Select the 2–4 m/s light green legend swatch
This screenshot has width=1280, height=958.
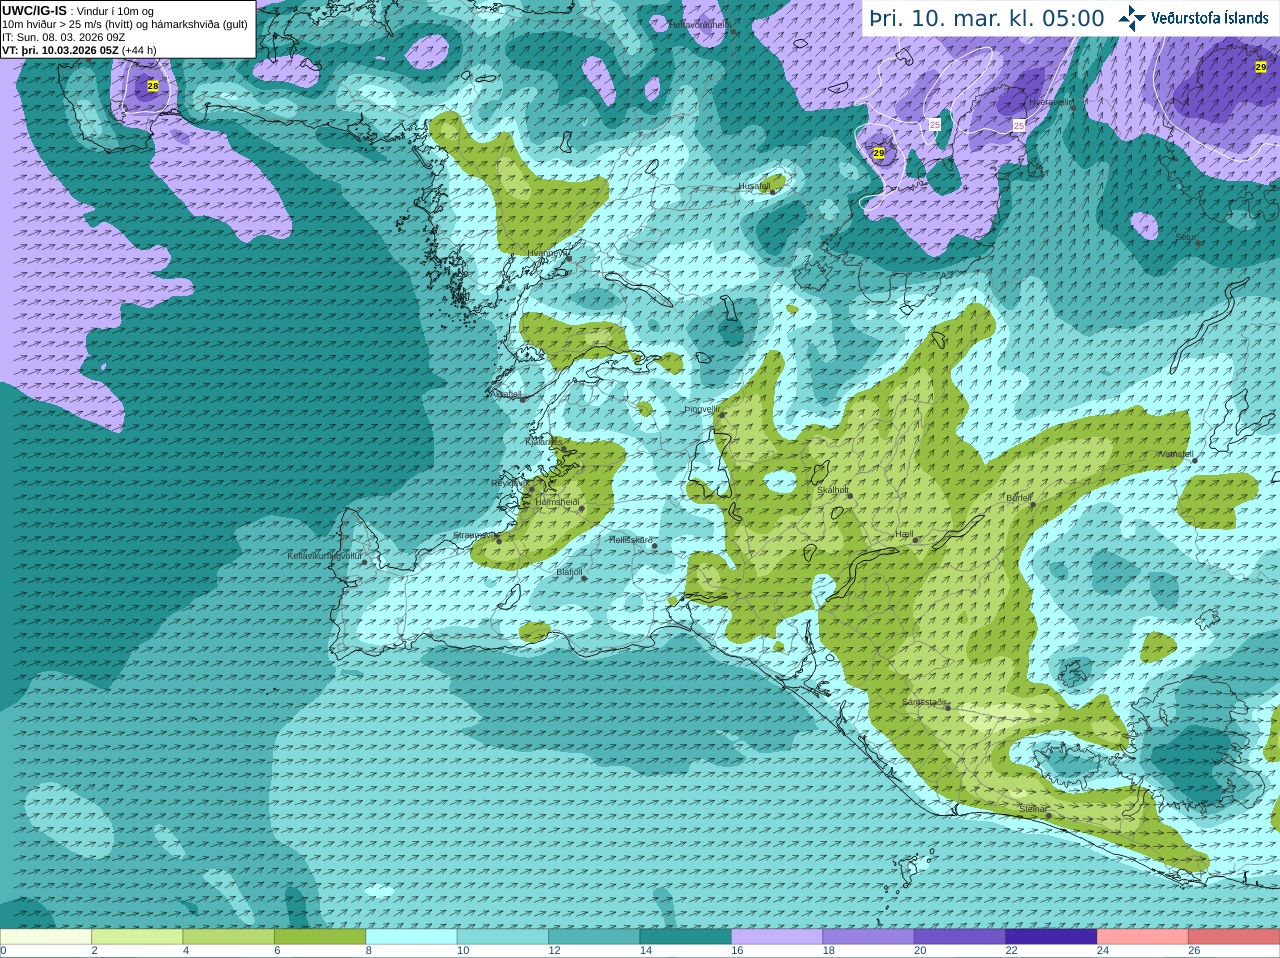click(137, 937)
